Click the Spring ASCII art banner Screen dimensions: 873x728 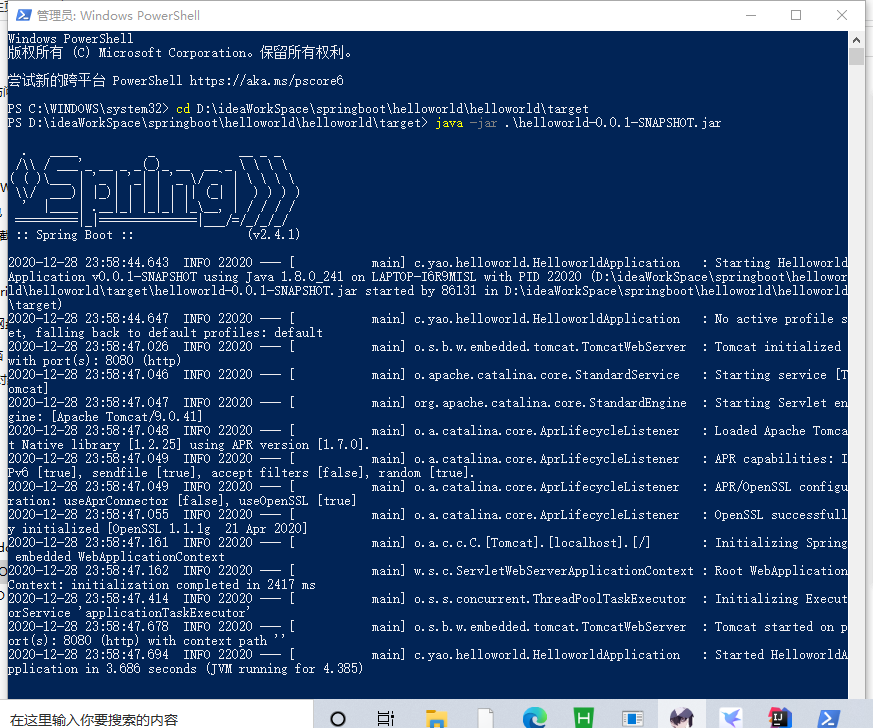(x=156, y=191)
